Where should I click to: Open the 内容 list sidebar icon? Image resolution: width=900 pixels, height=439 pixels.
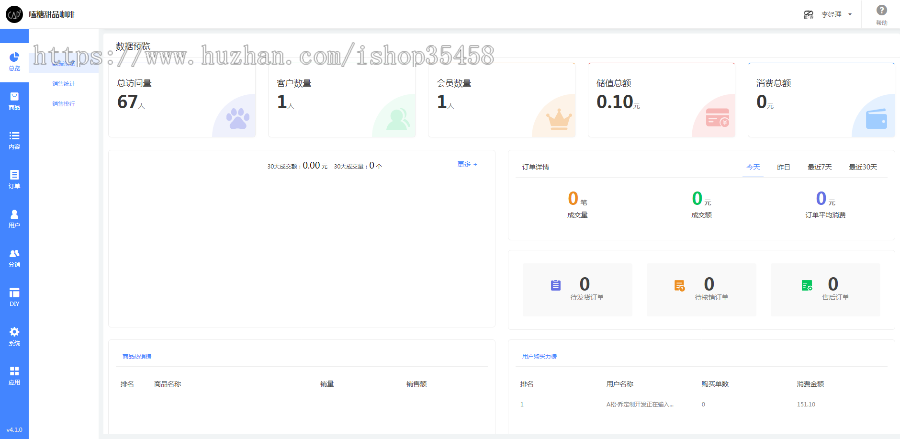[x=14, y=136]
